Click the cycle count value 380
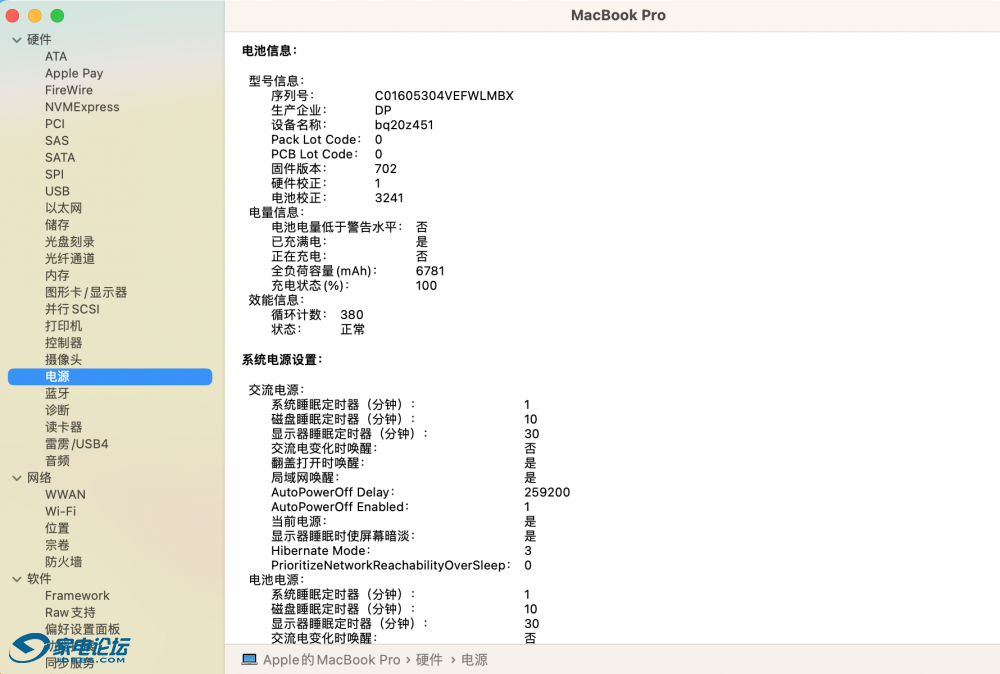Screen dimensions: 1000x674 [x=351, y=315]
